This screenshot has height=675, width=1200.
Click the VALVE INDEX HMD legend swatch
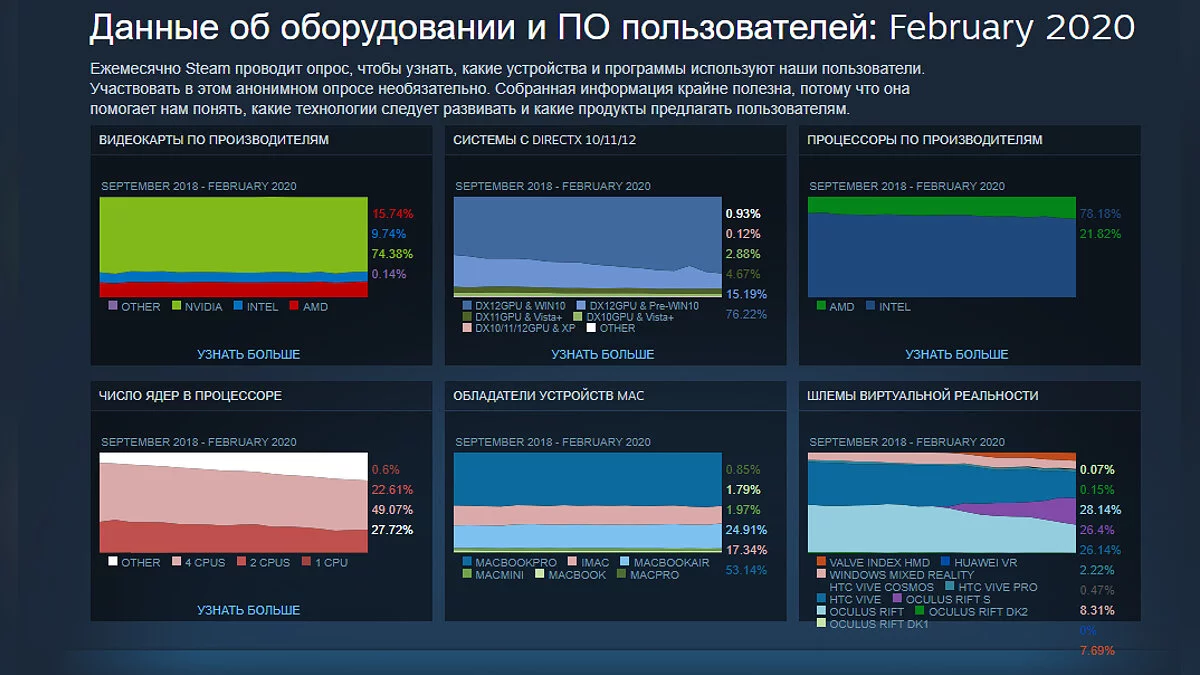[821, 562]
